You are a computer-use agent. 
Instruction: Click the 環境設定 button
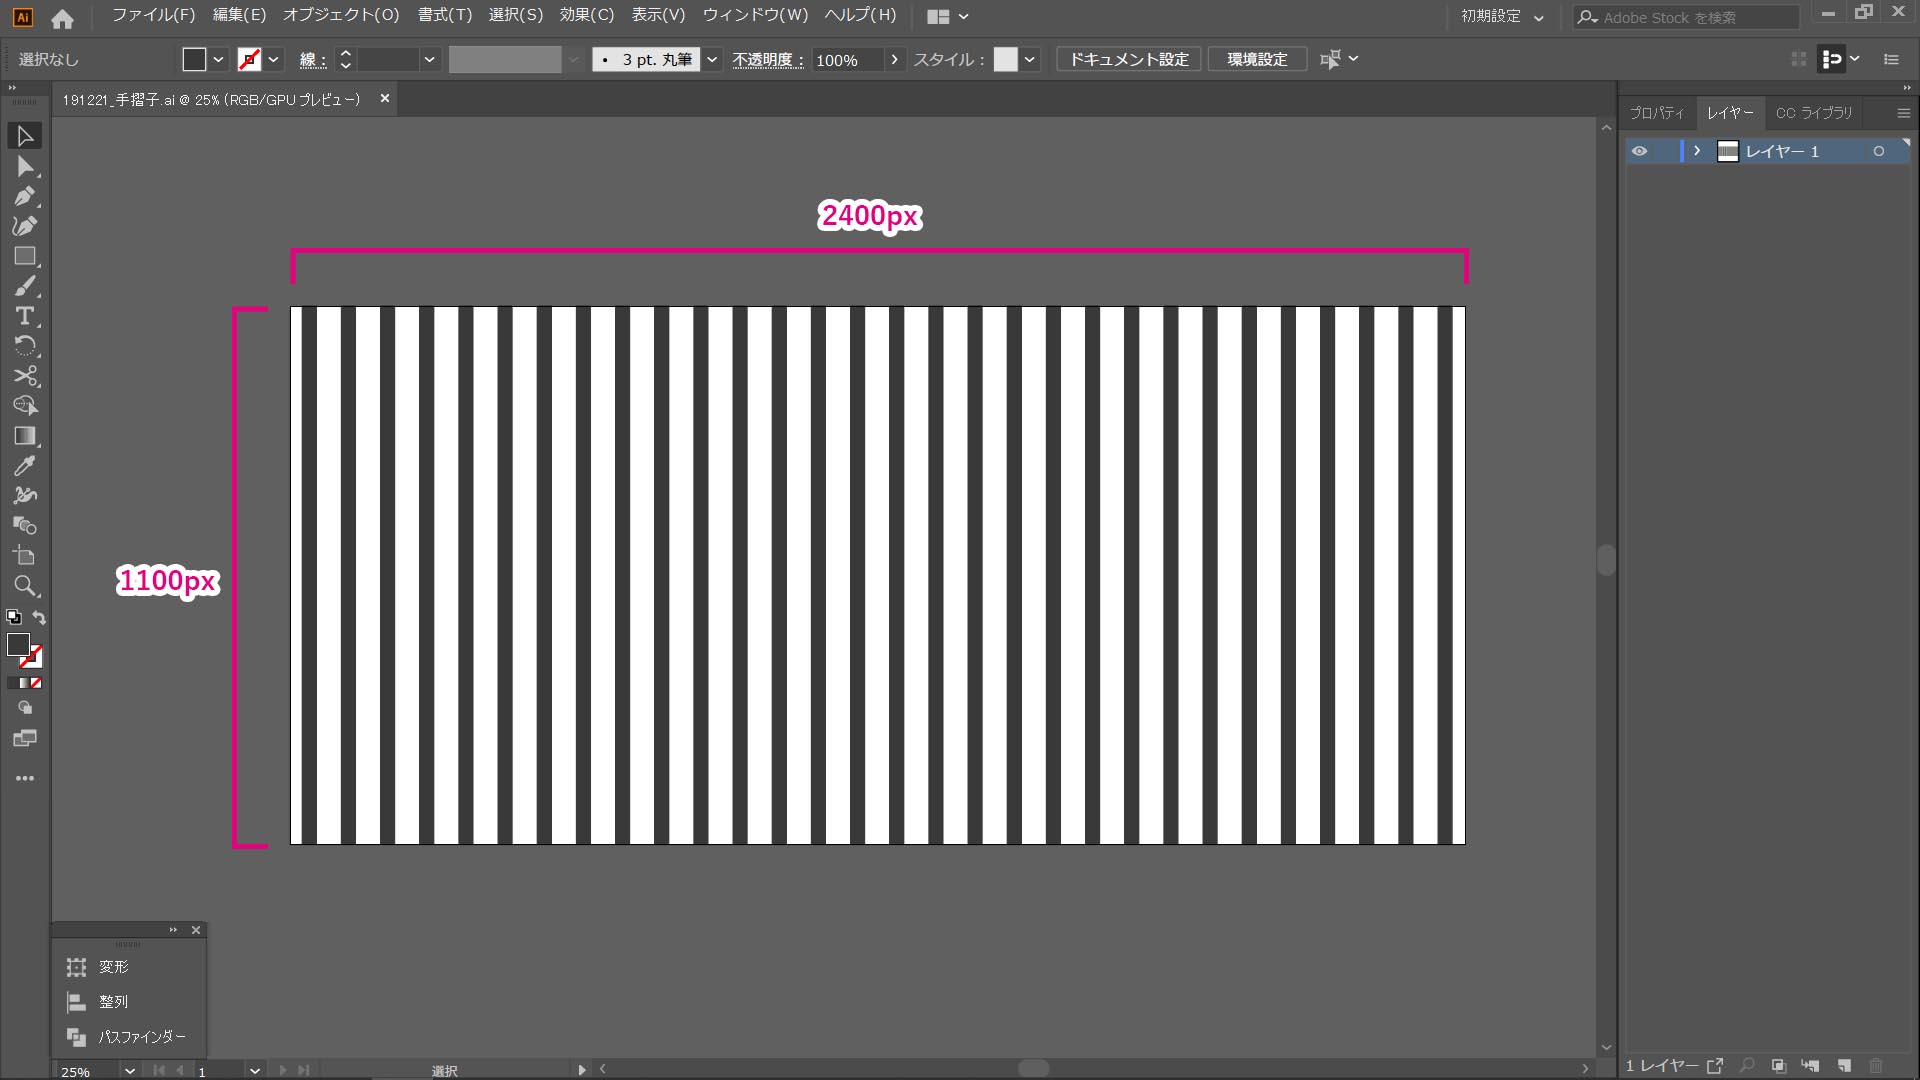[1257, 60]
